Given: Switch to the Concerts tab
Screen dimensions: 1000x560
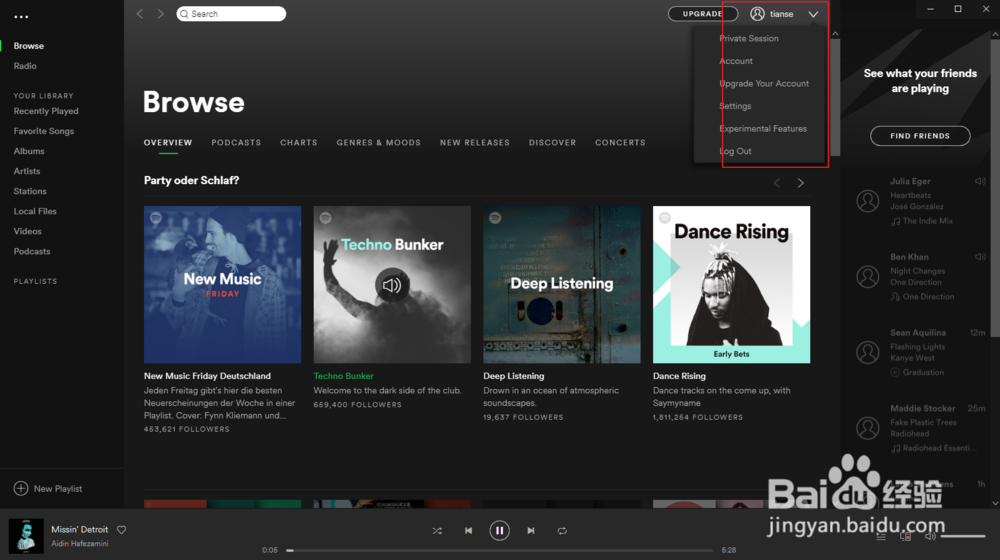Looking at the screenshot, I should coord(620,143).
